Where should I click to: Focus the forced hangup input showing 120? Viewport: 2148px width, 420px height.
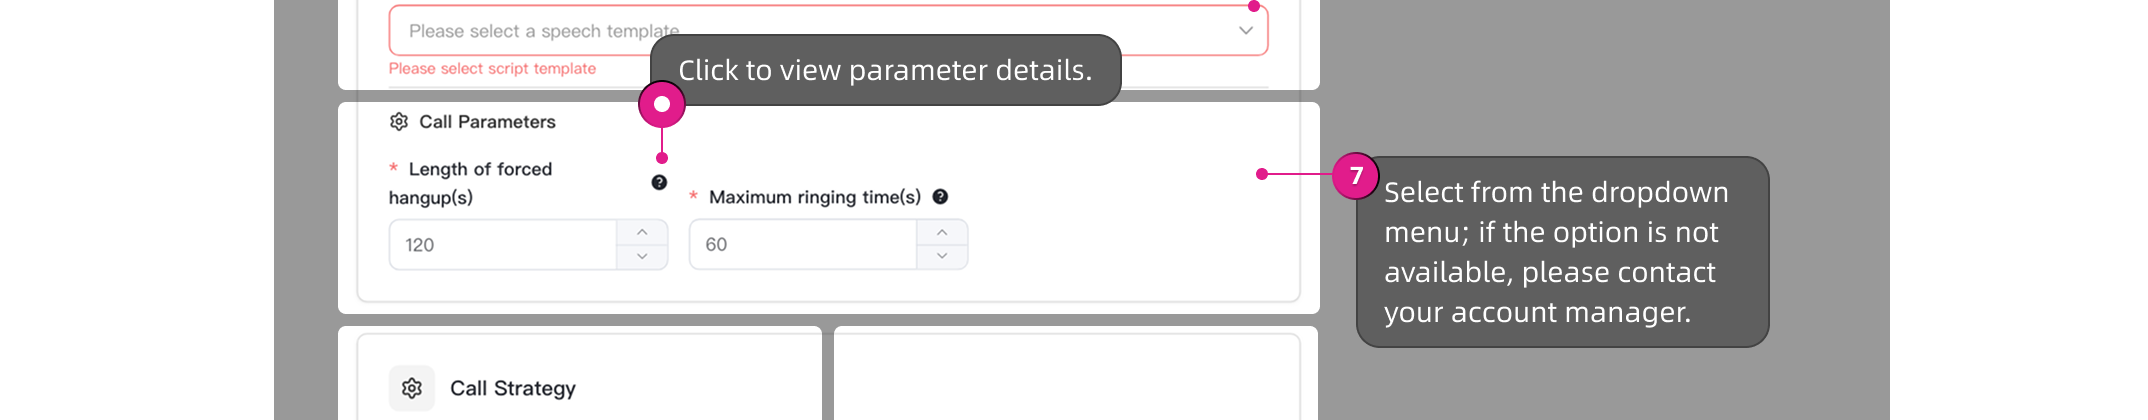502,245
